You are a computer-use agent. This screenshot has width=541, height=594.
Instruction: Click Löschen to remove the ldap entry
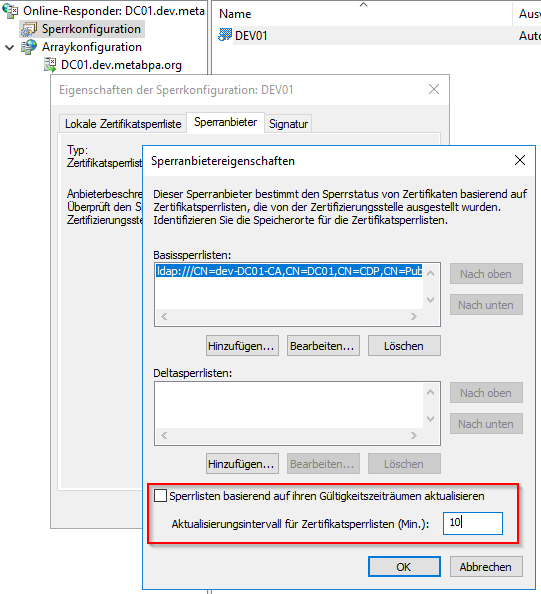pyautogui.click(x=404, y=345)
